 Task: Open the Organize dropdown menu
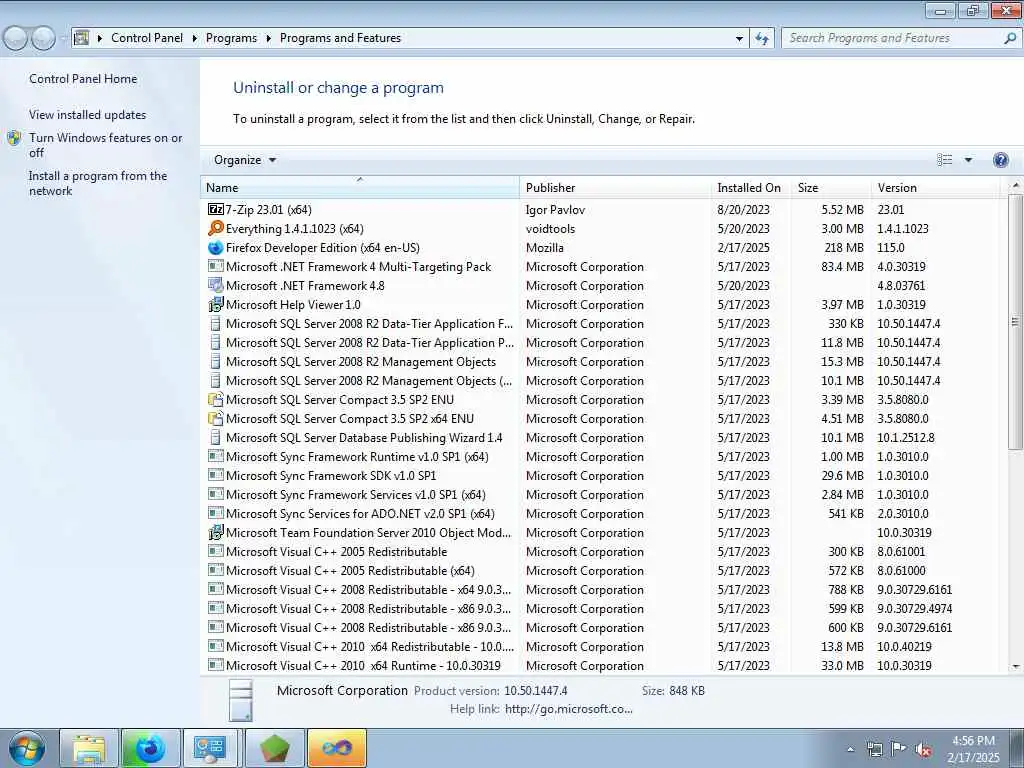tap(245, 160)
